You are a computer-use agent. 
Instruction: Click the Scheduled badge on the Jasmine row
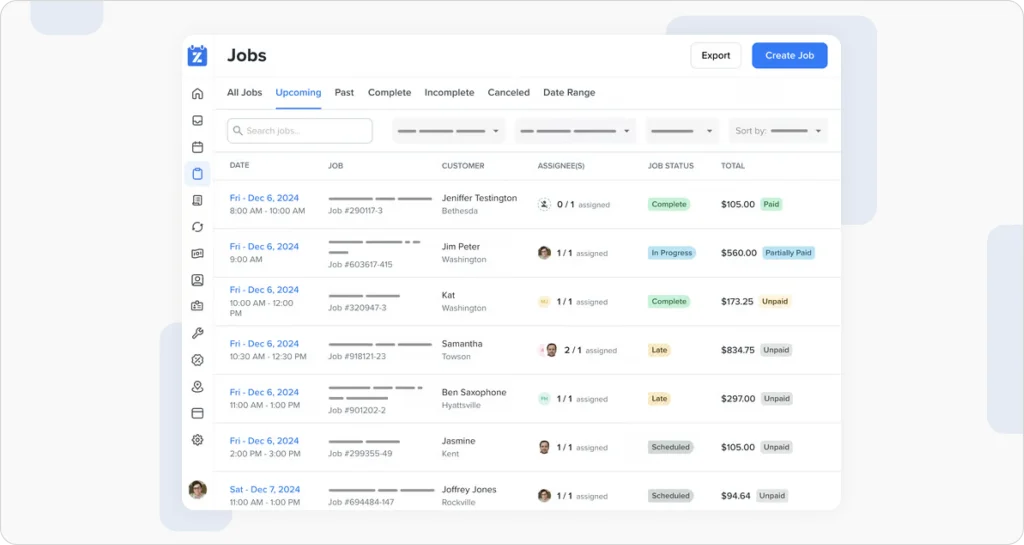click(x=670, y=447)
